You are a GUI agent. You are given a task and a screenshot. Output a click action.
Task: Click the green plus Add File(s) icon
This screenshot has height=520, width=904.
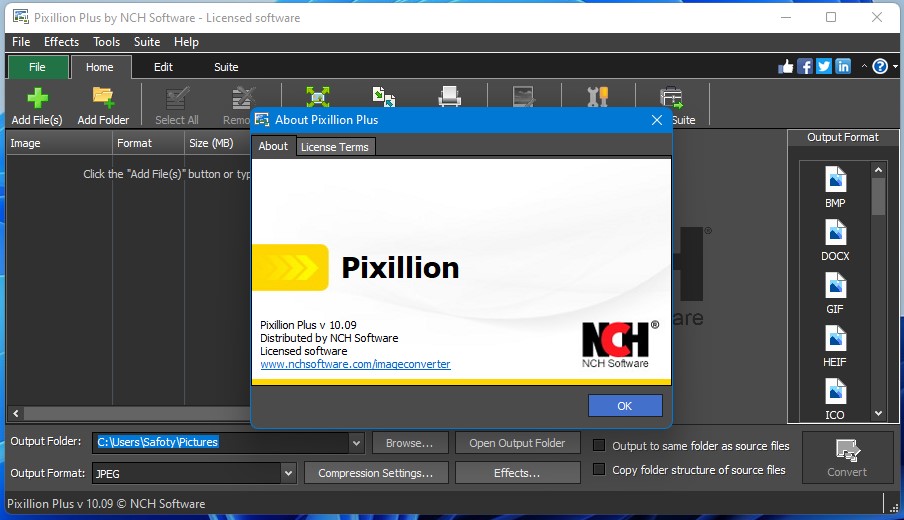[37, 97]
